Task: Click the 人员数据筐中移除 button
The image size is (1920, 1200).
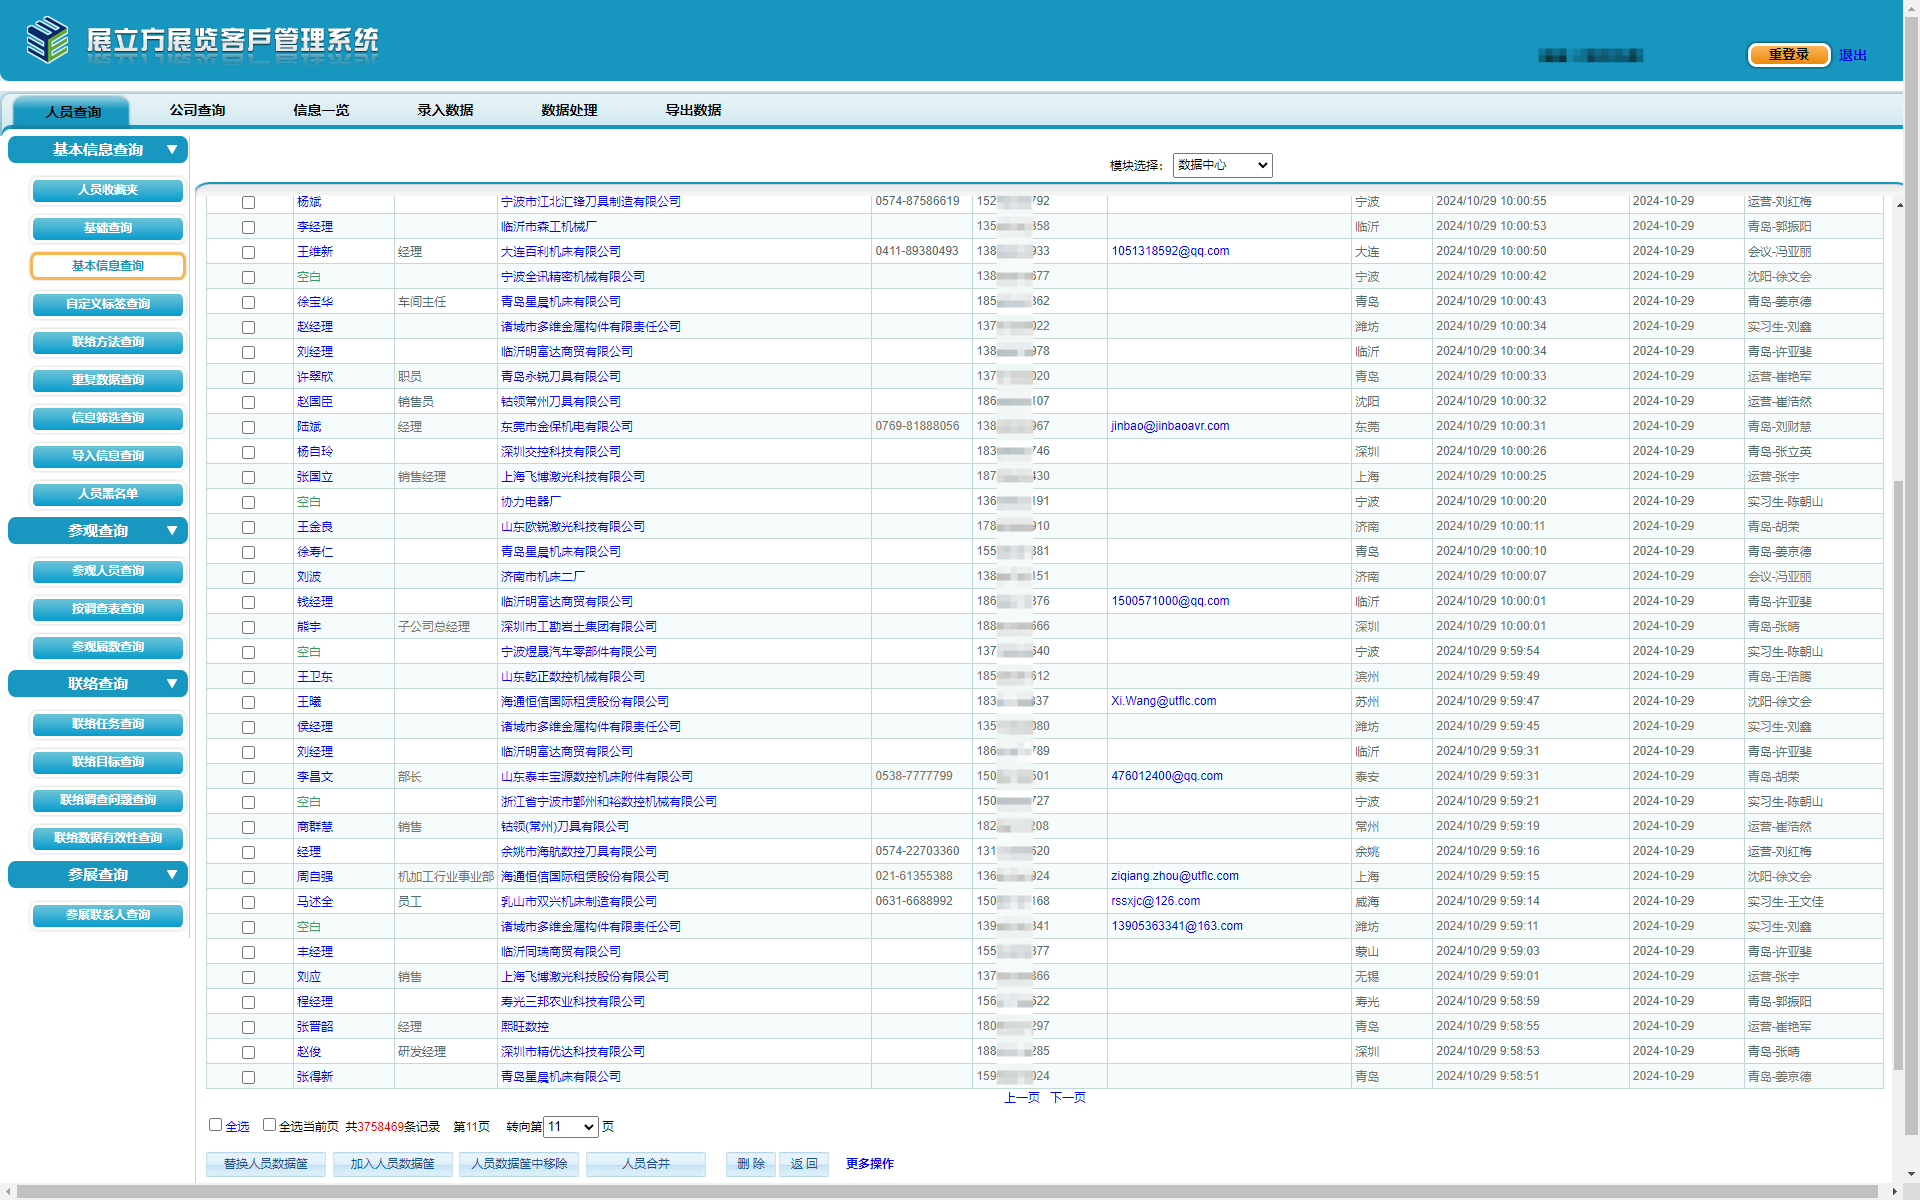Action: pos(519,1164)
